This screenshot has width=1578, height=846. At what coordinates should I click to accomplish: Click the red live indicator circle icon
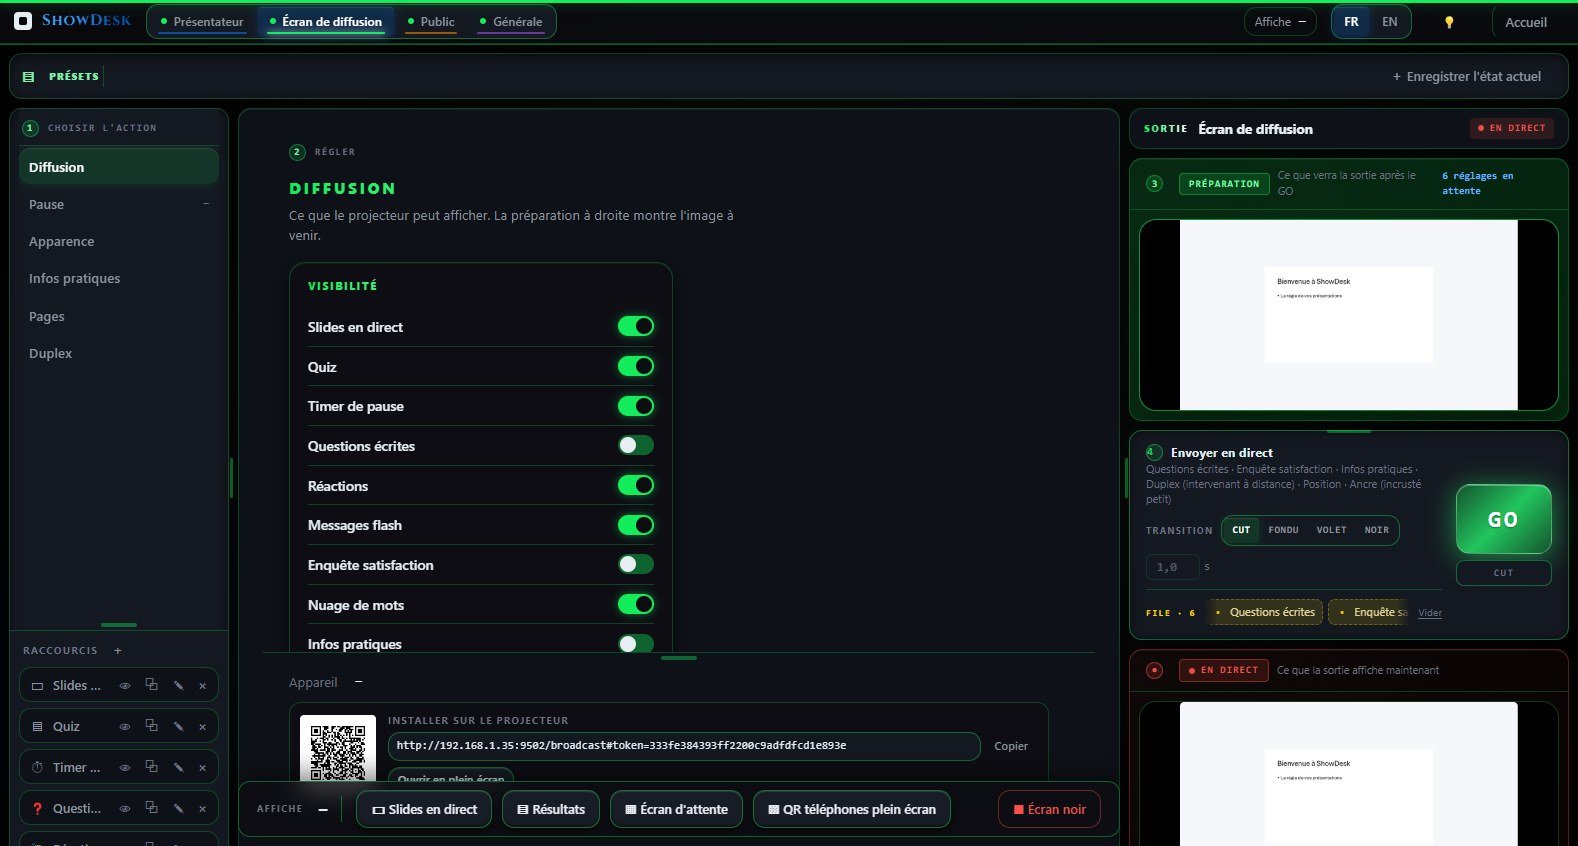point(1155,670)
